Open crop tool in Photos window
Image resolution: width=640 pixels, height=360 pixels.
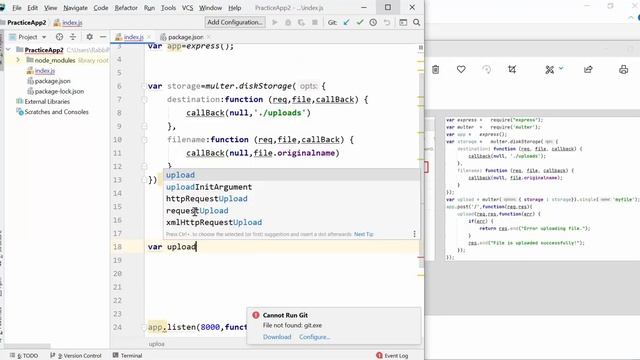[512, 69]
